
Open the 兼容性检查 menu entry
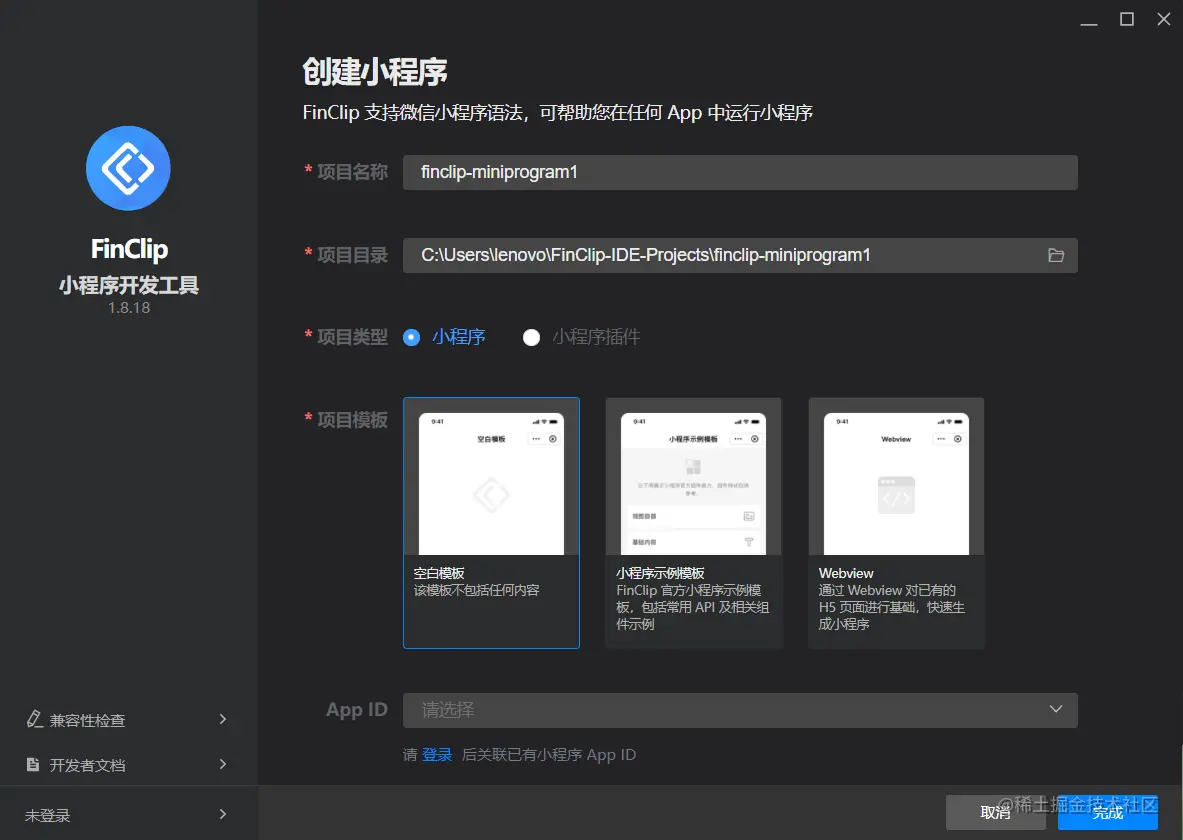pyautogui.click(x=128, y=720)
